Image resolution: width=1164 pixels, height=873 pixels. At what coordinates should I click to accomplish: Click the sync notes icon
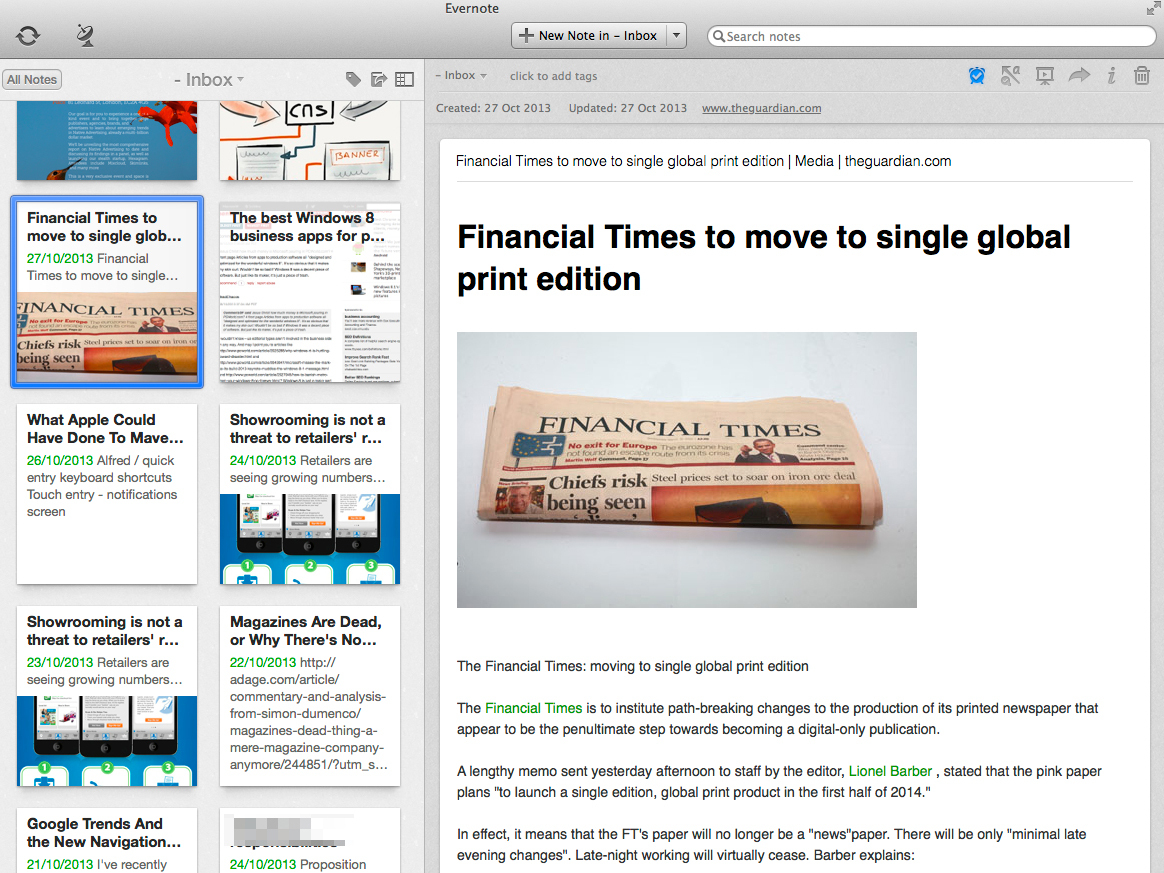[28, 35]
